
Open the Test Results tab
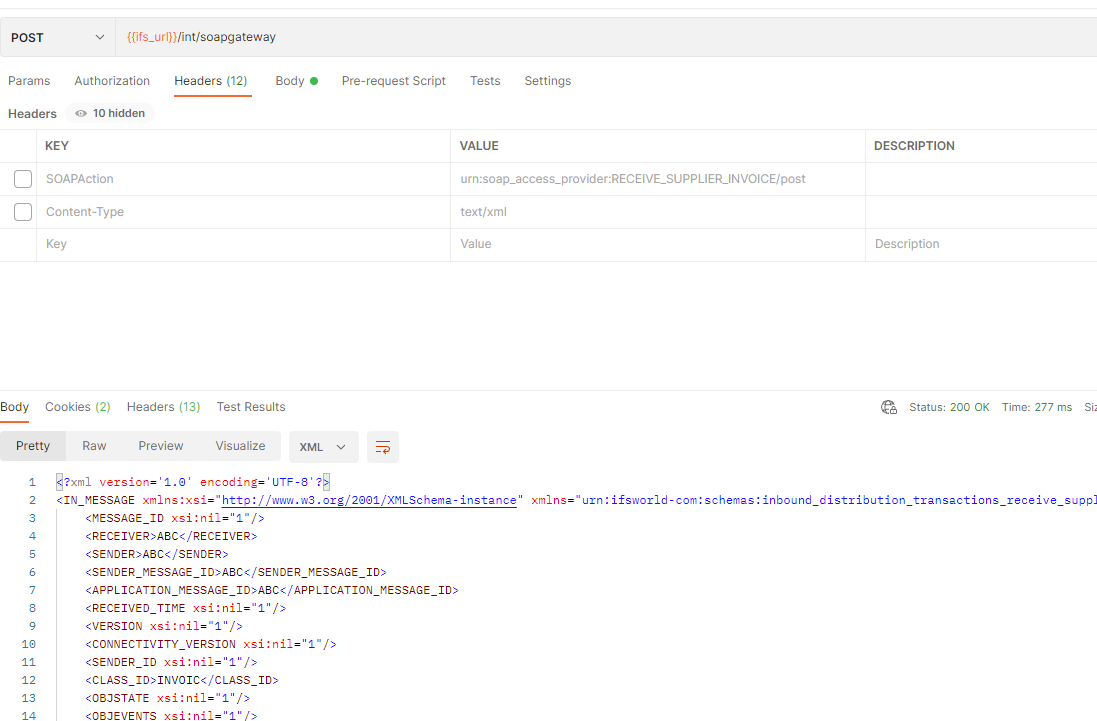point(251,407)
